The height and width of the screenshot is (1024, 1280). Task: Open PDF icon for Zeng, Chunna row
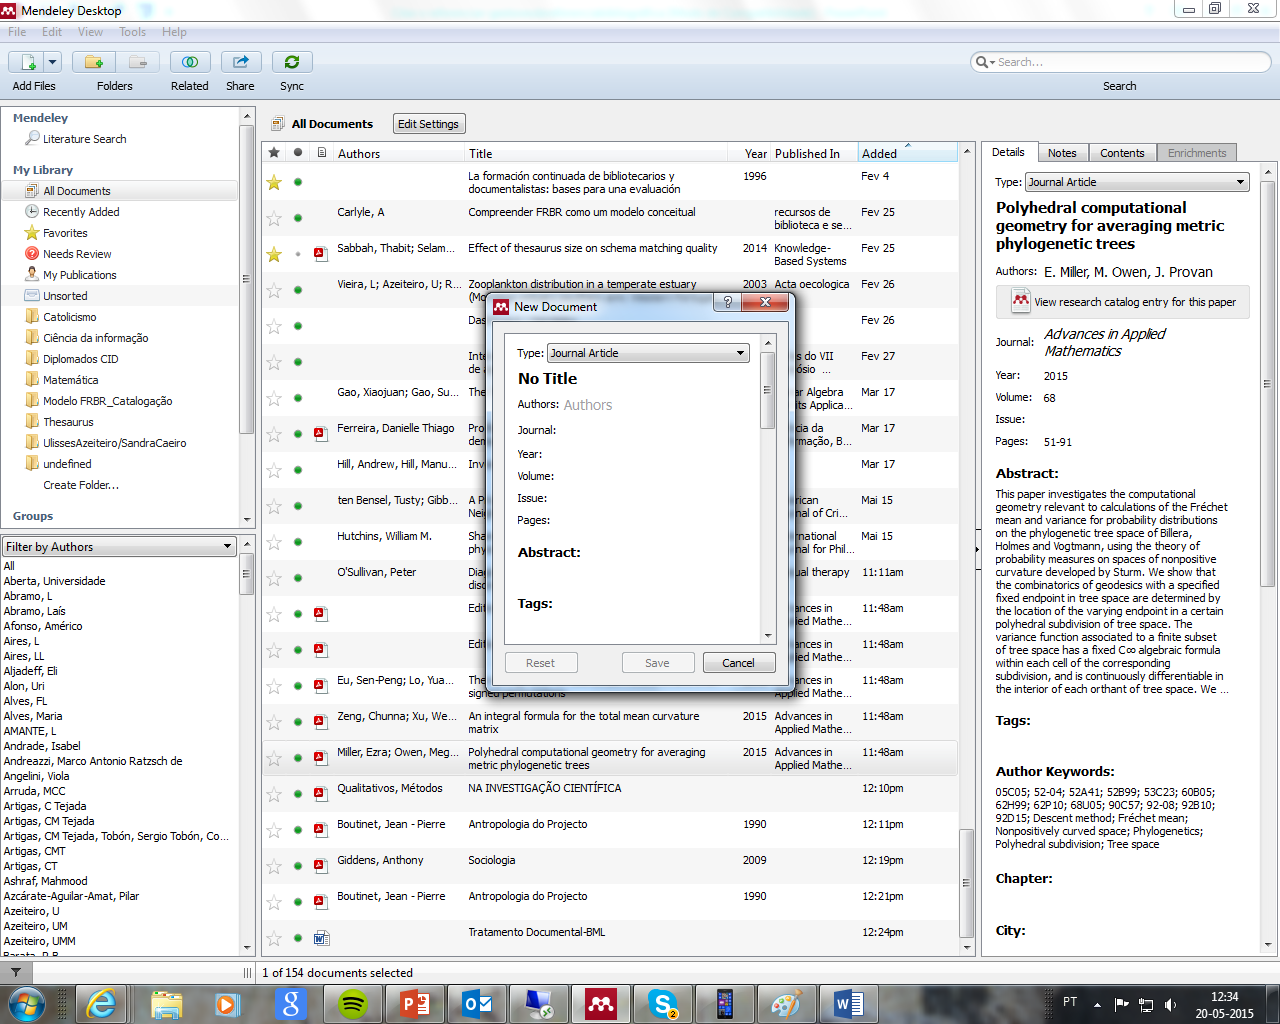(321, 722)
